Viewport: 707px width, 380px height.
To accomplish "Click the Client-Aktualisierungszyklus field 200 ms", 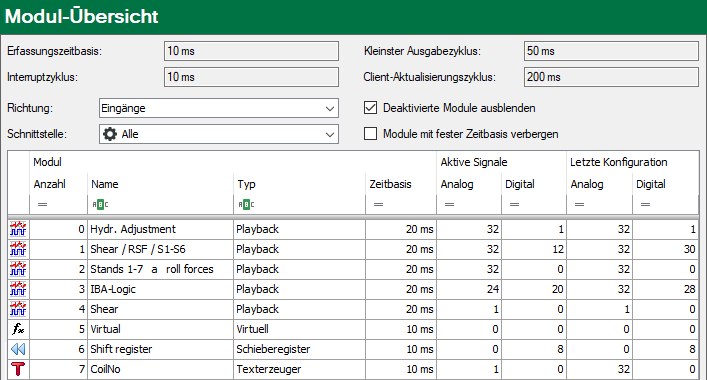I will click(x=611, y=77).
